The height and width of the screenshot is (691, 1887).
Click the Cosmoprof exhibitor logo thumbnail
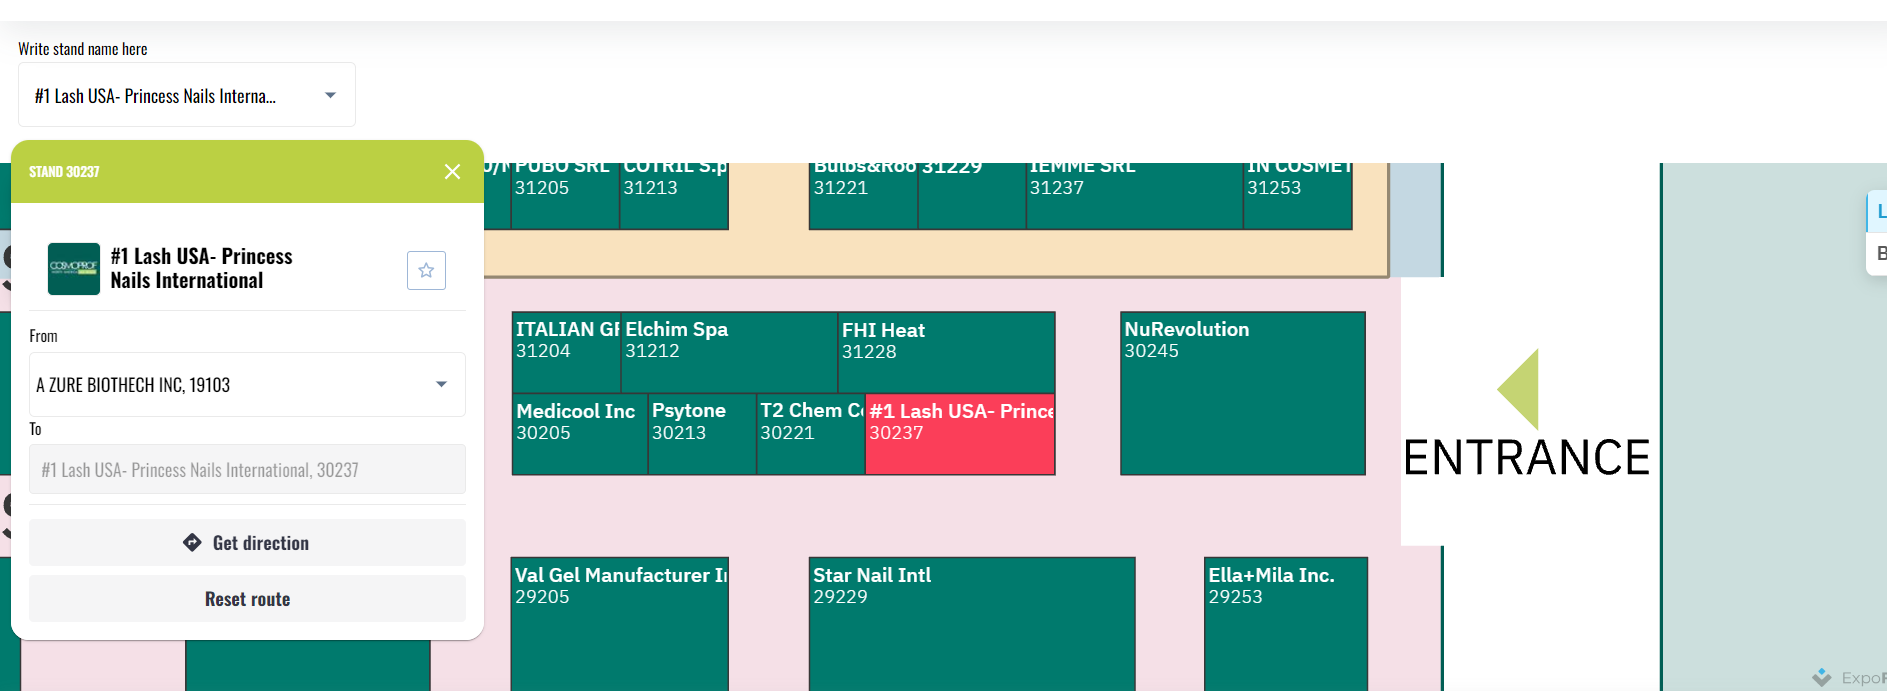(x=74, y=269)
